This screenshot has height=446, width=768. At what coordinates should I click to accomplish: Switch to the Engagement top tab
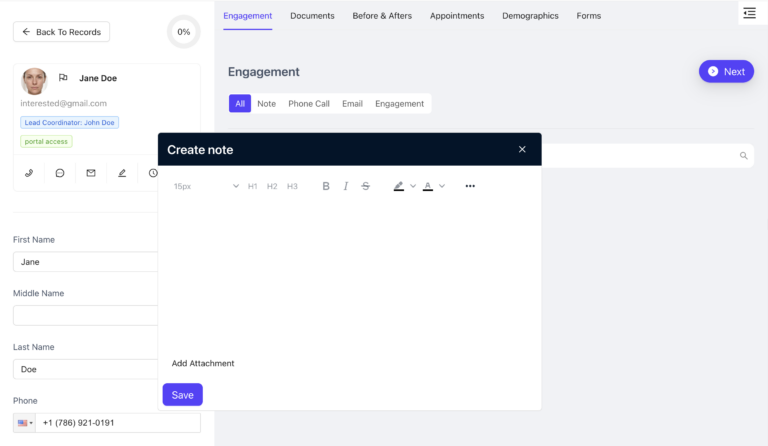tap(247, 16)
